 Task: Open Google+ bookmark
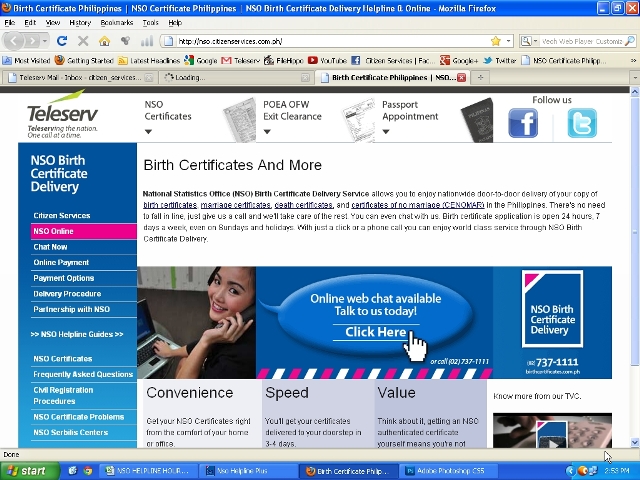point(459,61)
